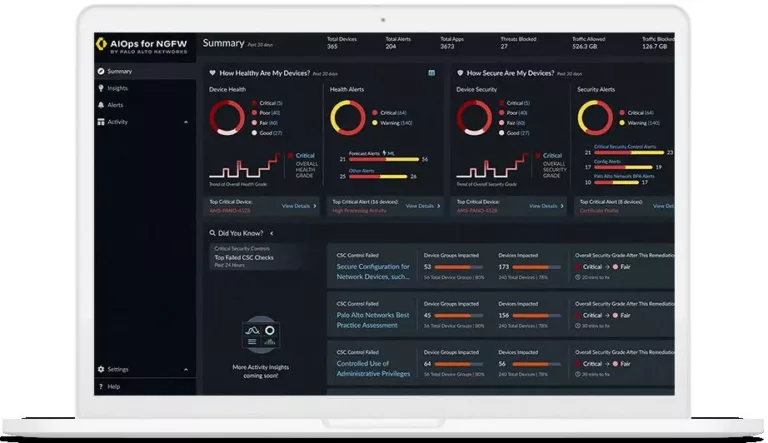
Task: Click the Critical Security Control Alerts bar
Action: 629,152
